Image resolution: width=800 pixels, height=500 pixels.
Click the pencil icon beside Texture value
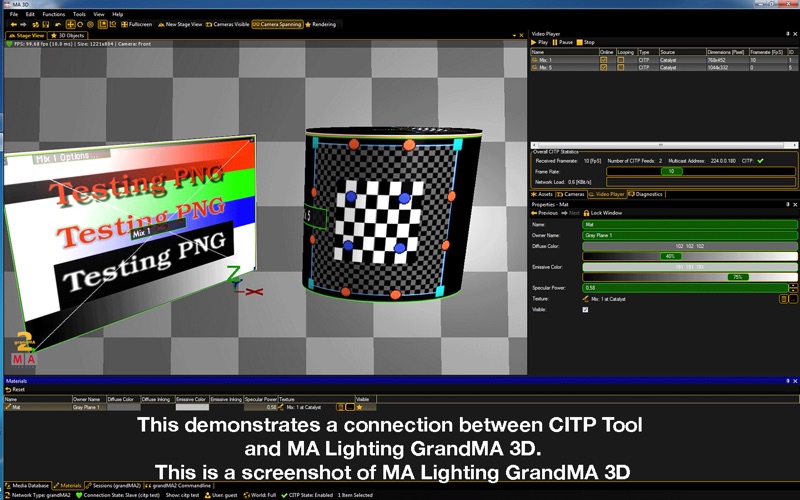click(586, 299)
